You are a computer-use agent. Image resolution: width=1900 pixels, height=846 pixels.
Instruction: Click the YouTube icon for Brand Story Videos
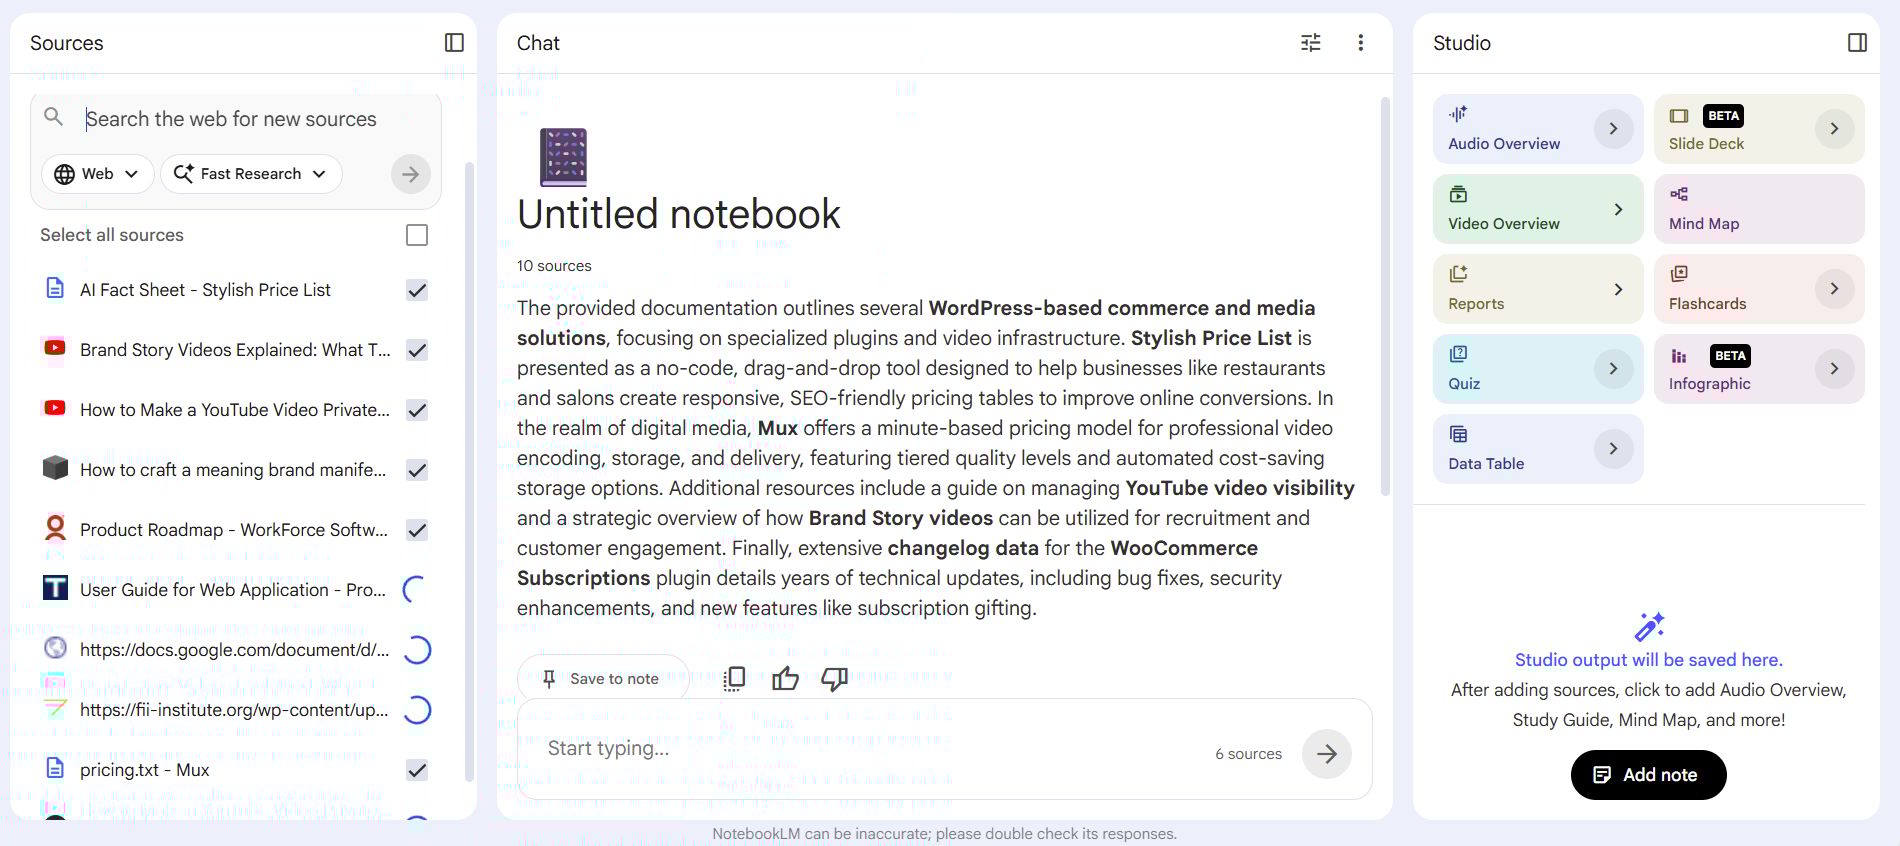pyautogui.click(x=55, y=348)
